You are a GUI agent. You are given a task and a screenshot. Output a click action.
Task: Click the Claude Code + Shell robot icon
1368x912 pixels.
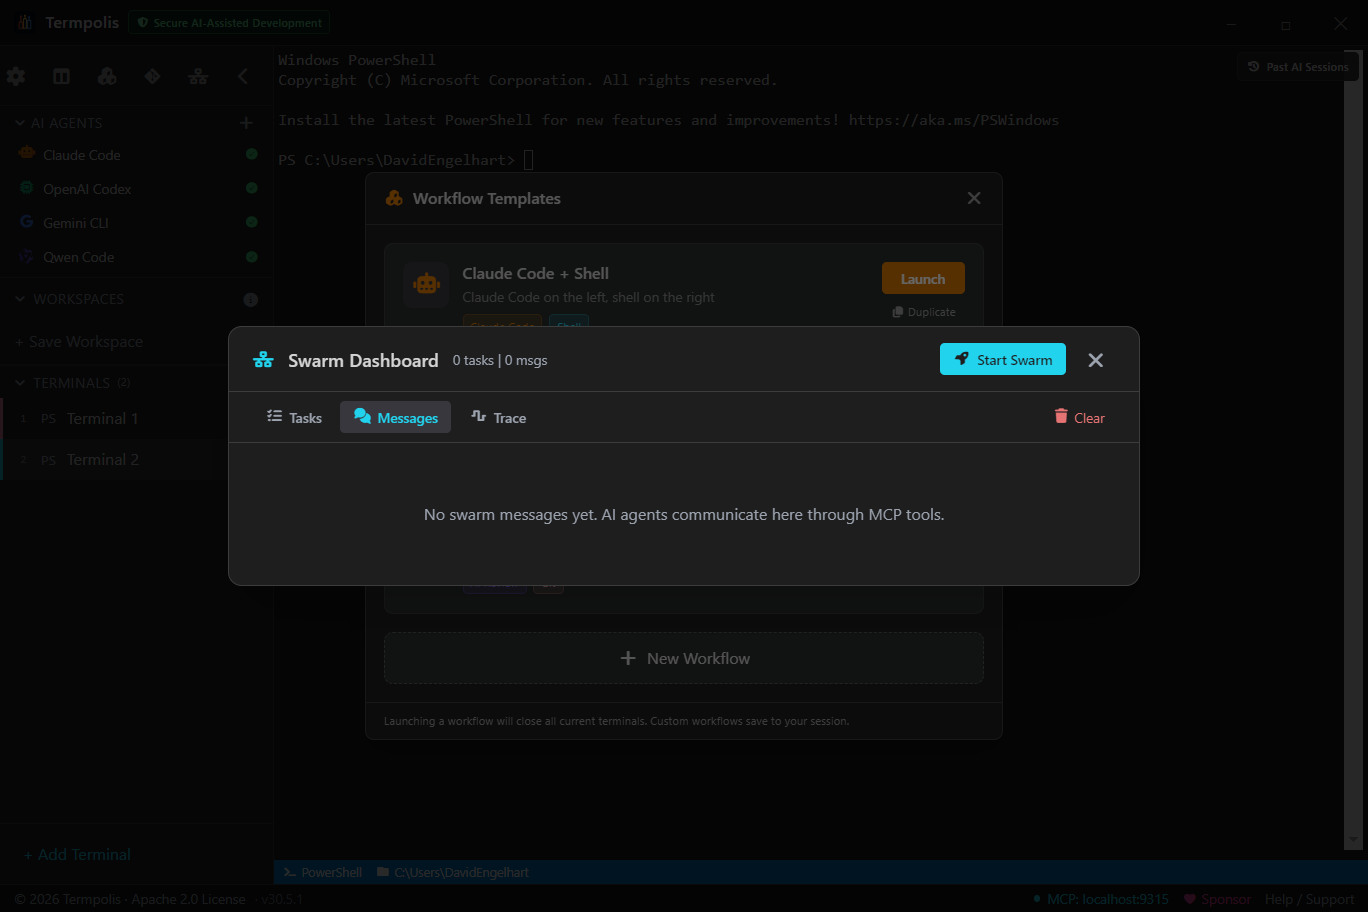pos(426,284)
